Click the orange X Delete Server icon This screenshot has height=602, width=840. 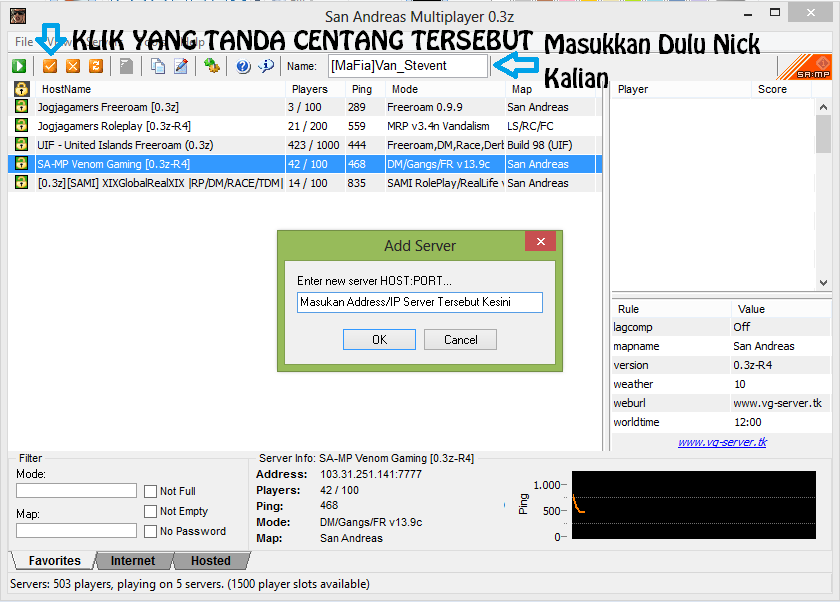(73, 66)
